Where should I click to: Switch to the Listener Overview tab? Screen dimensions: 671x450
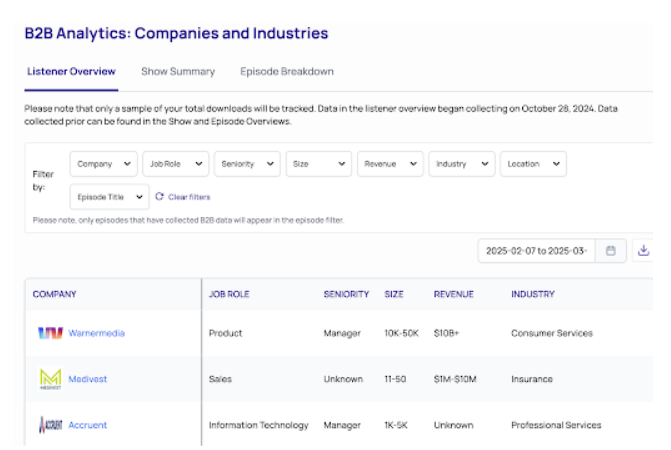click(71, 71)
